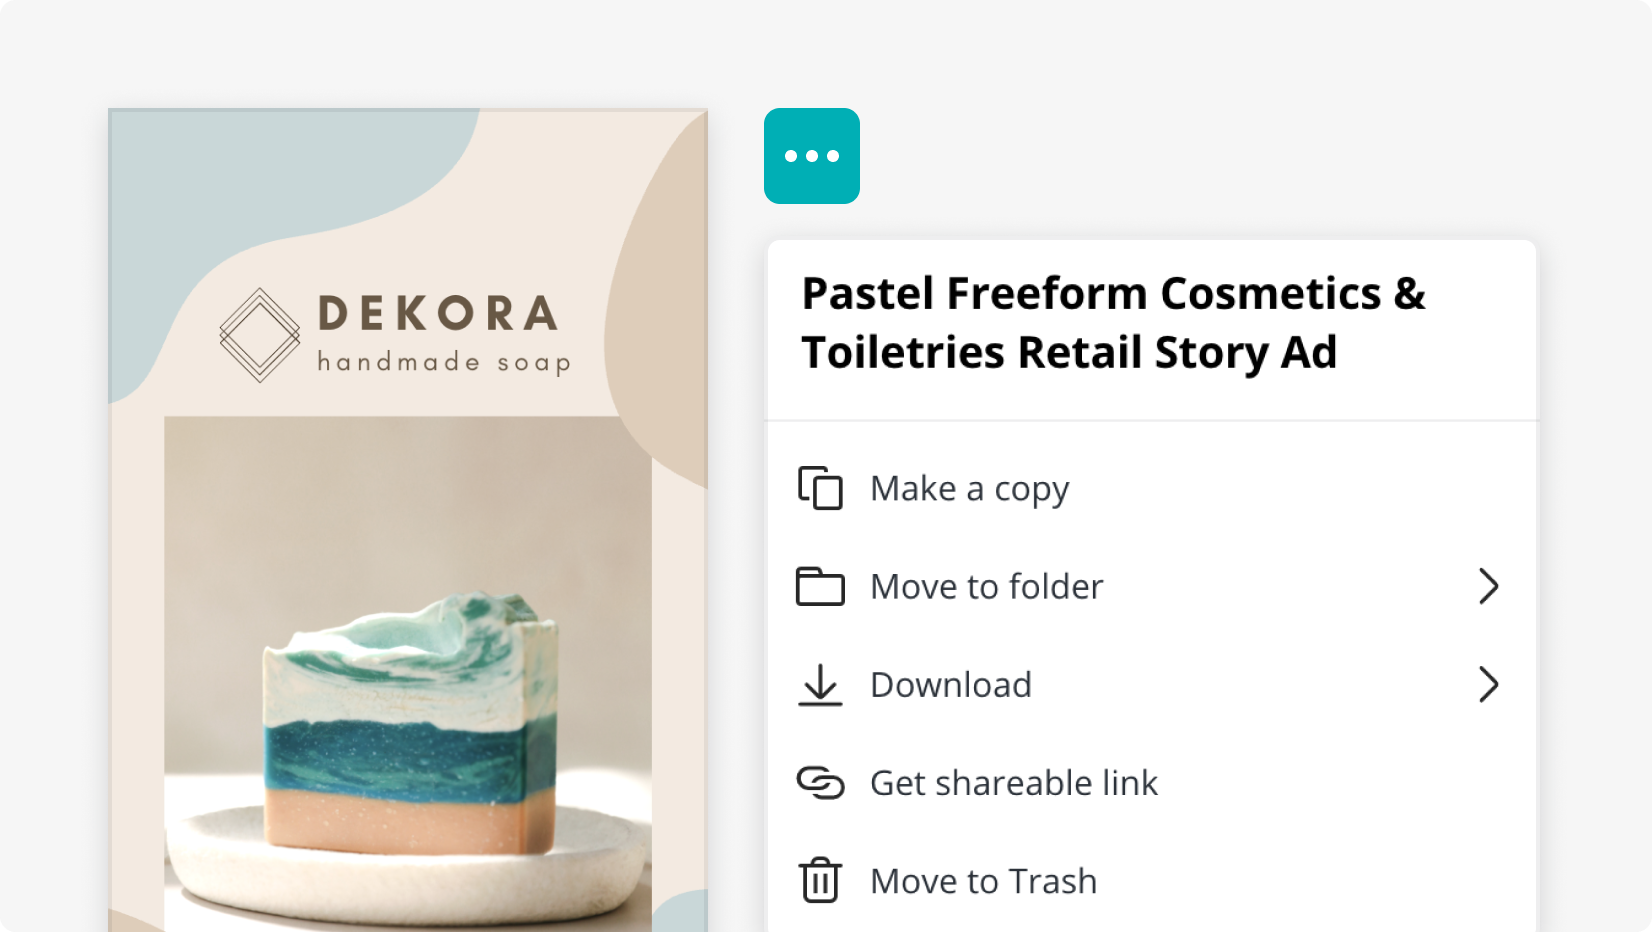This screenshot has width=1652, height=932.
Task: Click the ellipsis dots inside the teal button
Action: point(811,156)
